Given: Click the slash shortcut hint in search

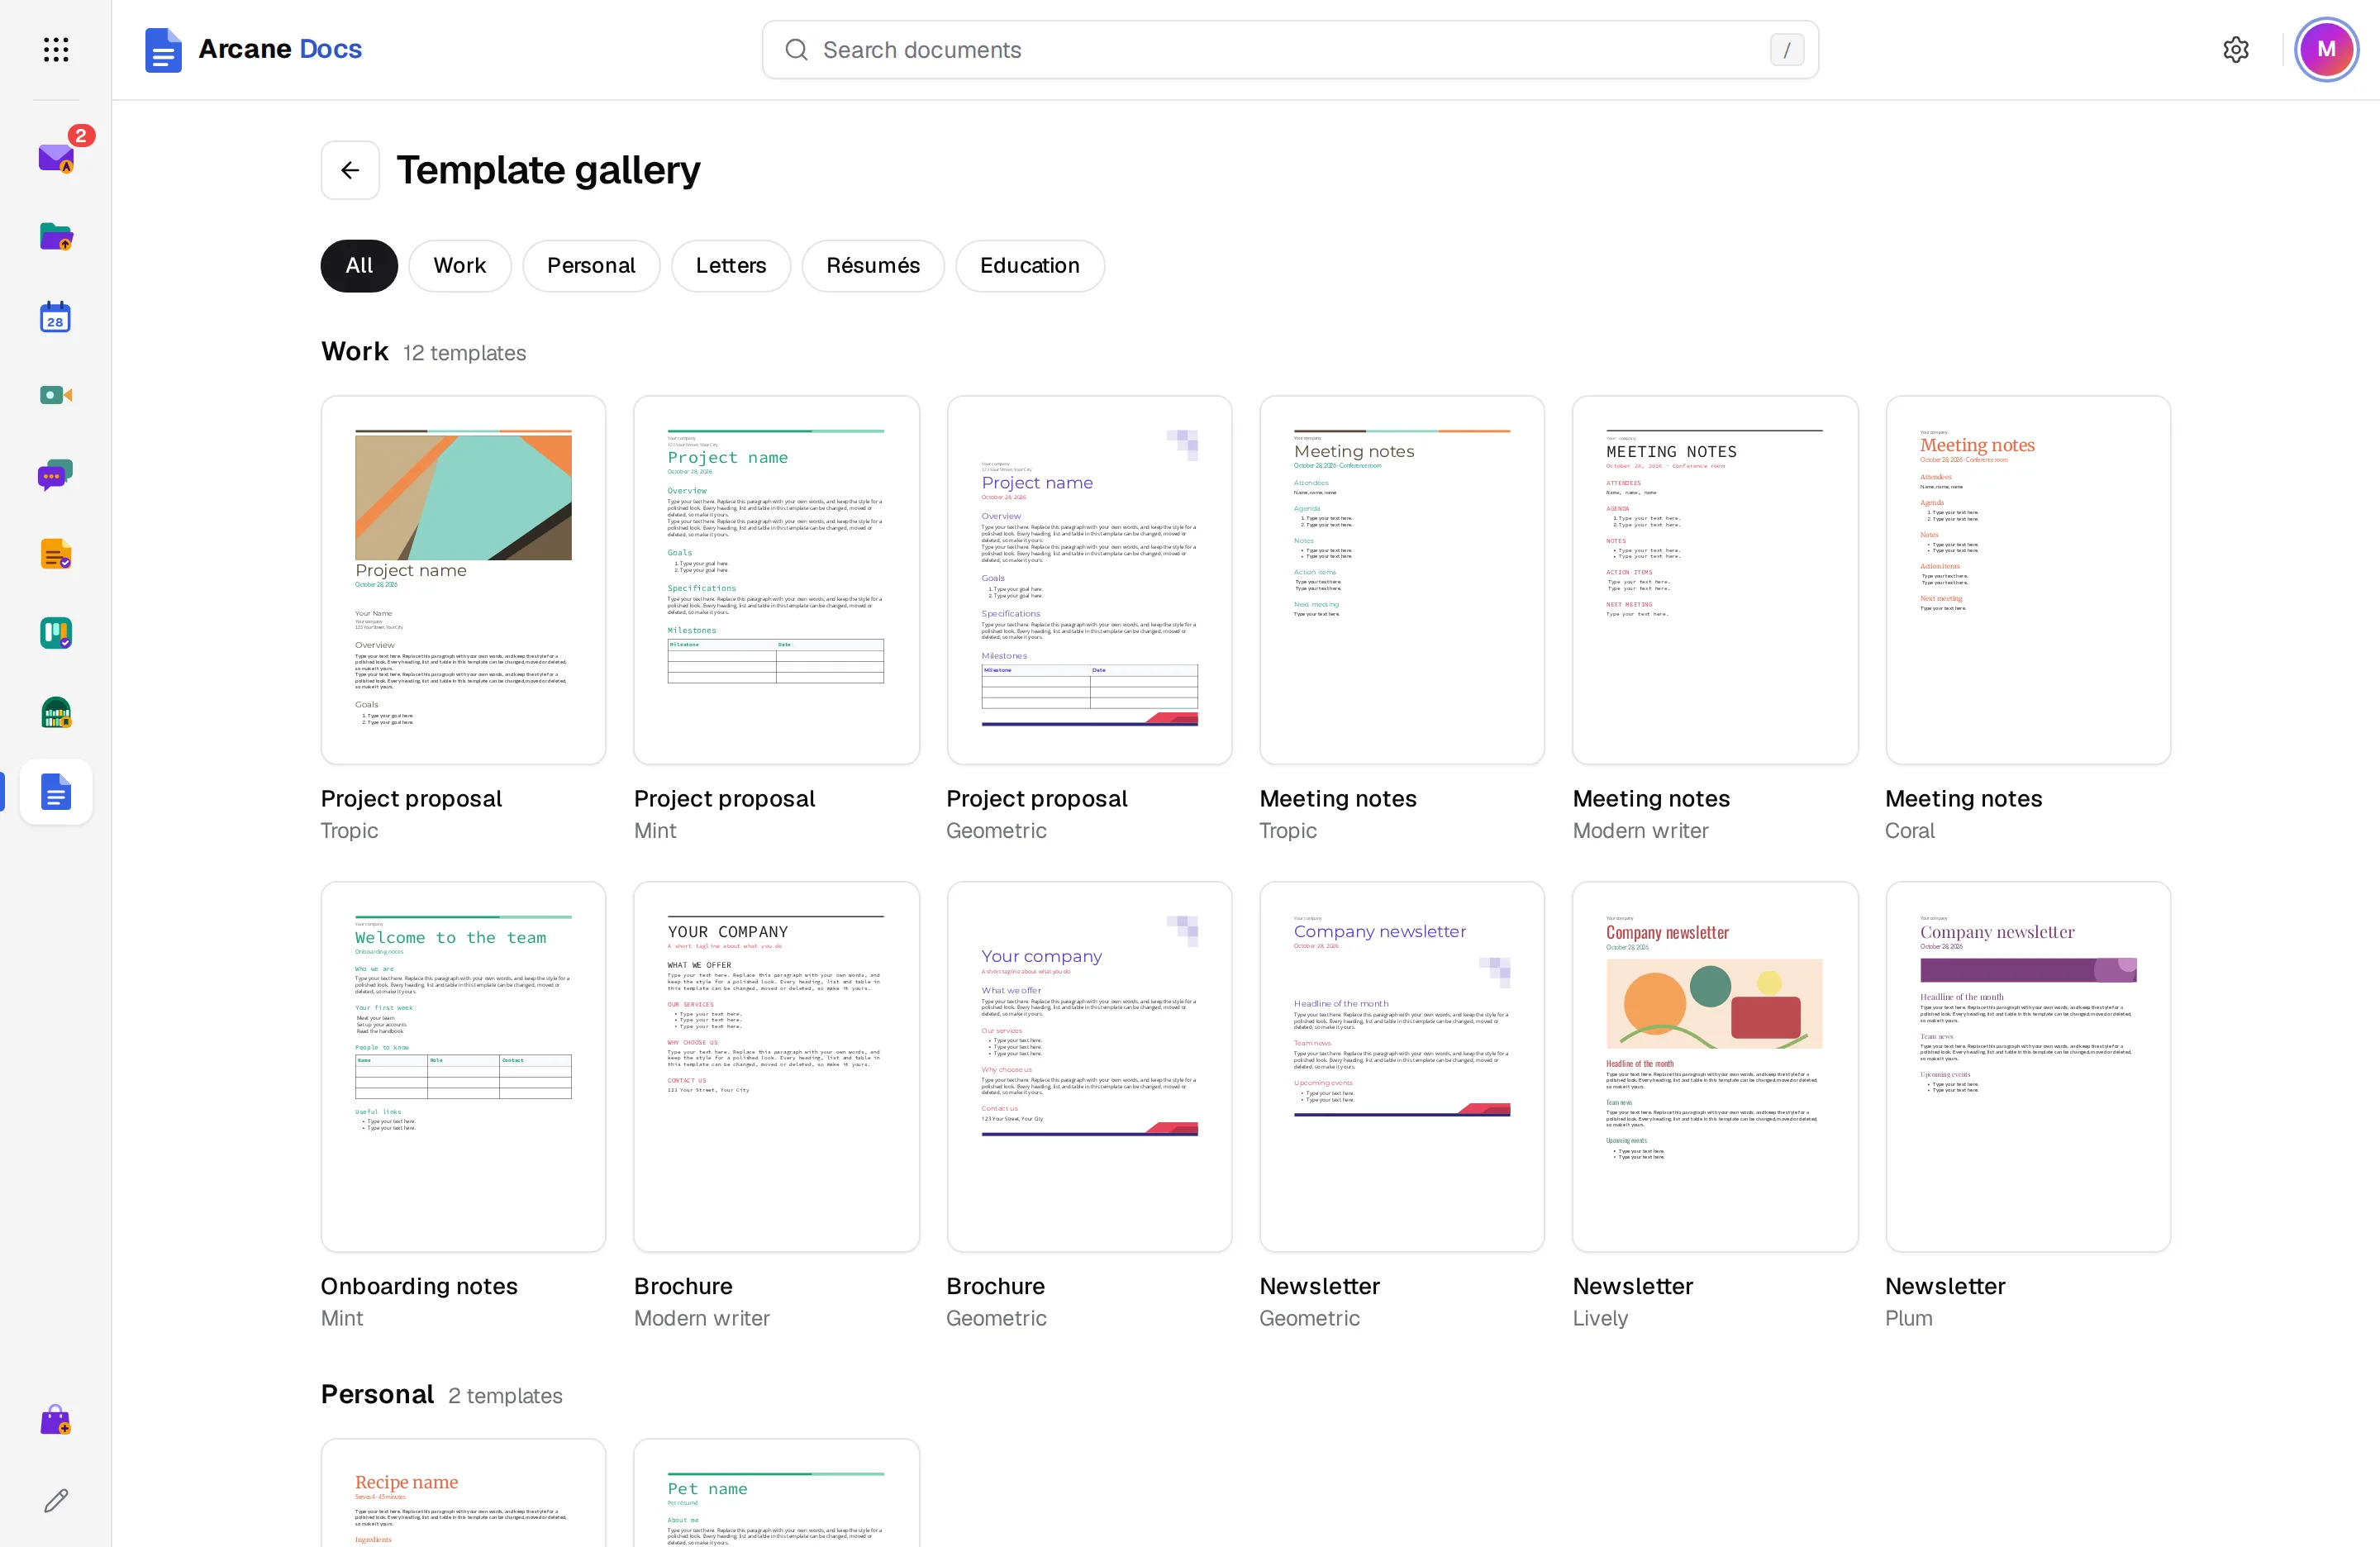Looking at the screenshot, I should (x=1787, y=49).
